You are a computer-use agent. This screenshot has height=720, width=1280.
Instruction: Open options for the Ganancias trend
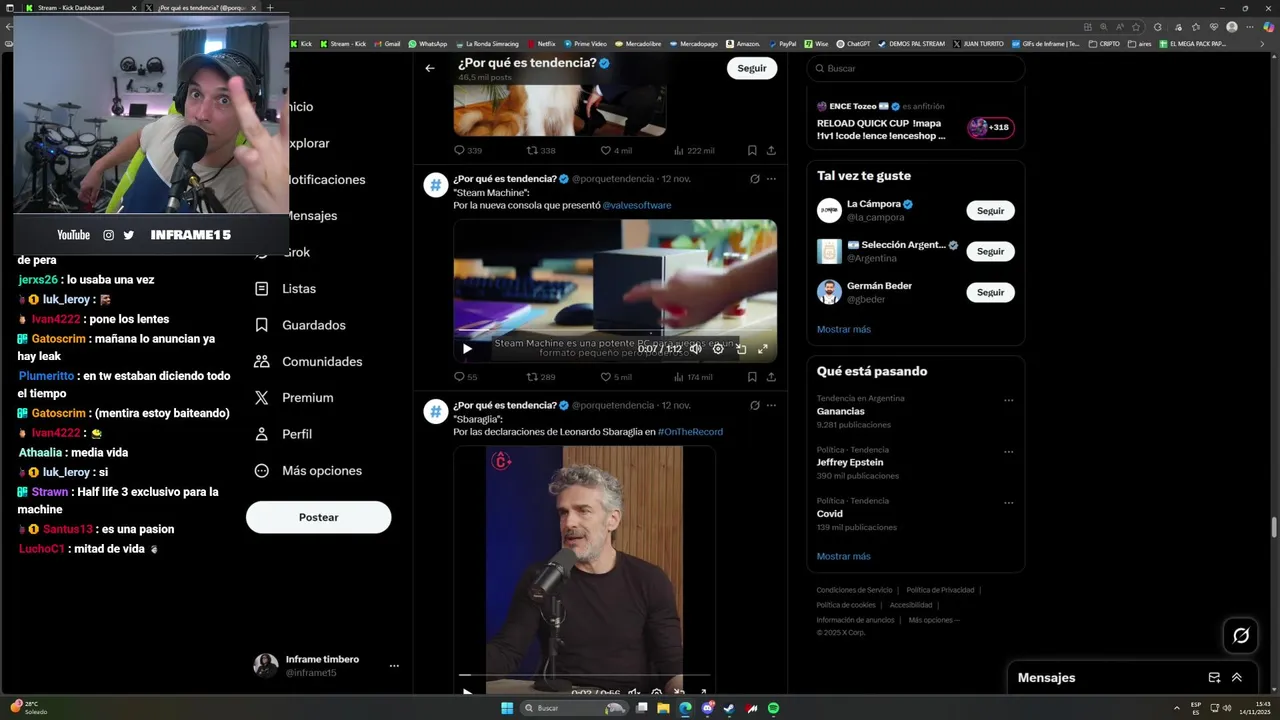[x=1008, y=400]
